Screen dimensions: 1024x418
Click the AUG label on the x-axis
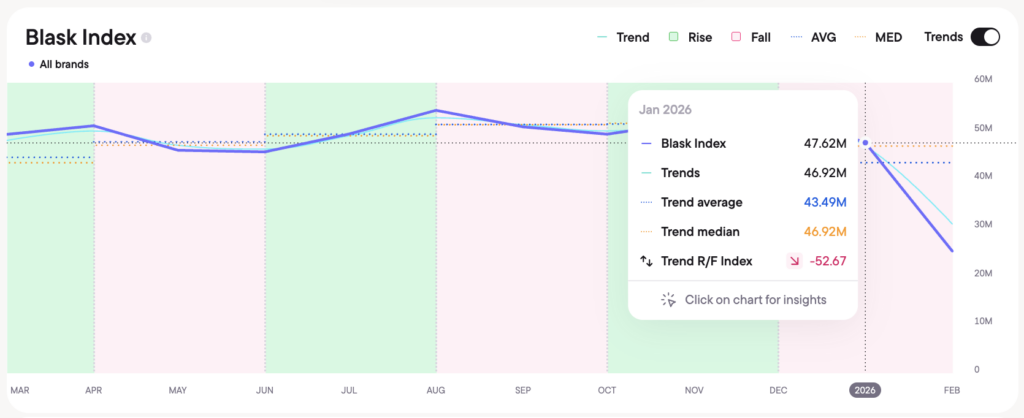pyautogui.click(x=436, y=390)
